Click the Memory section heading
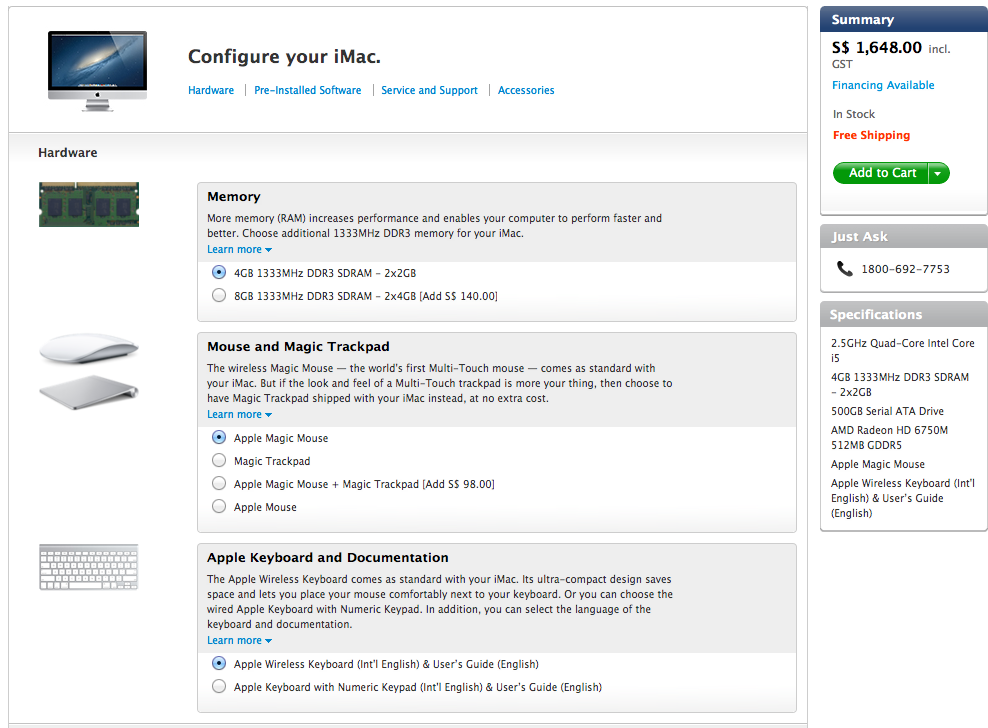This screenshot has height=728, width=988. (234, 197)
